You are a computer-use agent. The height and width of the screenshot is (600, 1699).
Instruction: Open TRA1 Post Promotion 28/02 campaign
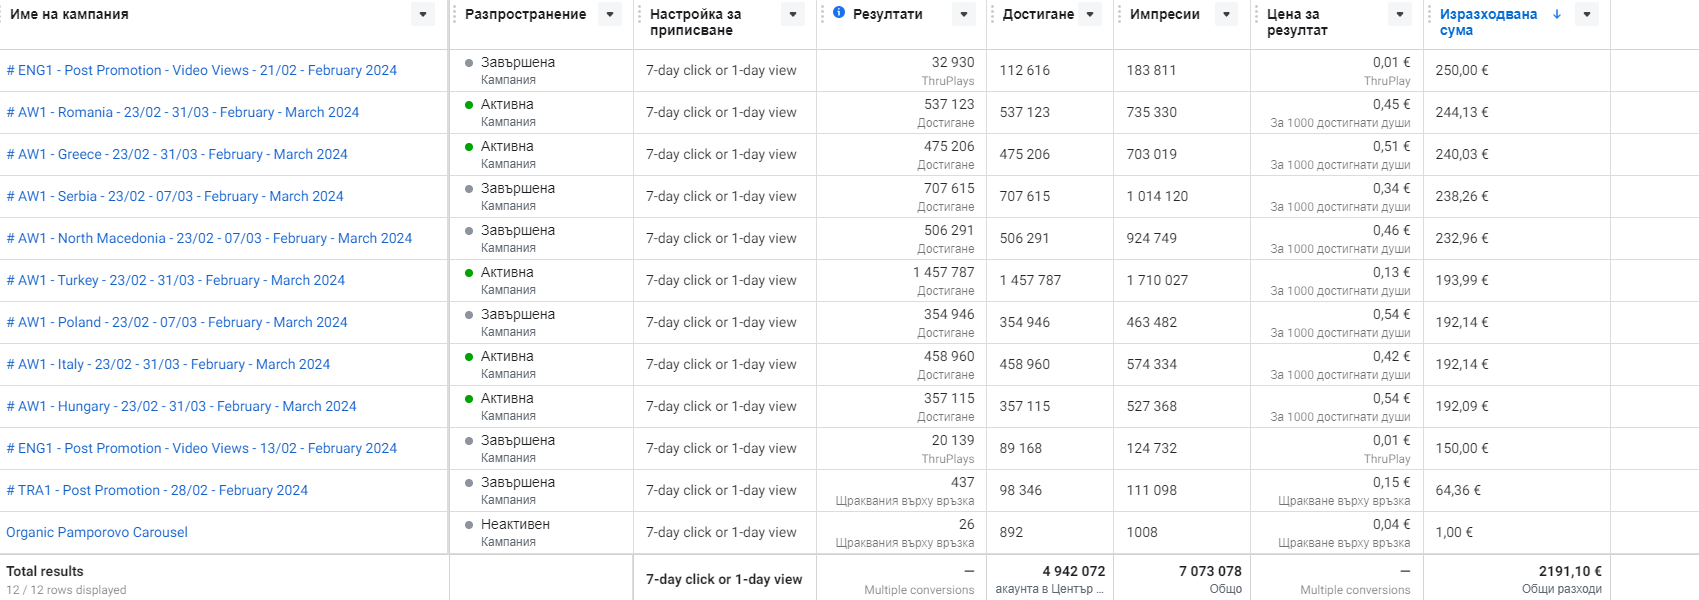[157, 490]
